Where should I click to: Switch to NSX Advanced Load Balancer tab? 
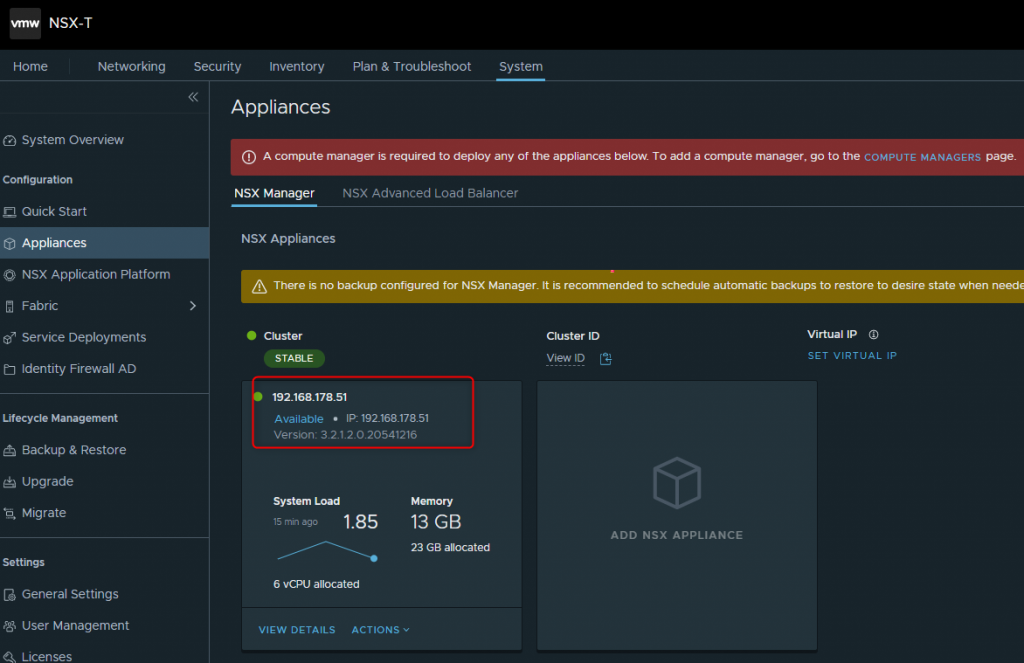coord(430,193)
